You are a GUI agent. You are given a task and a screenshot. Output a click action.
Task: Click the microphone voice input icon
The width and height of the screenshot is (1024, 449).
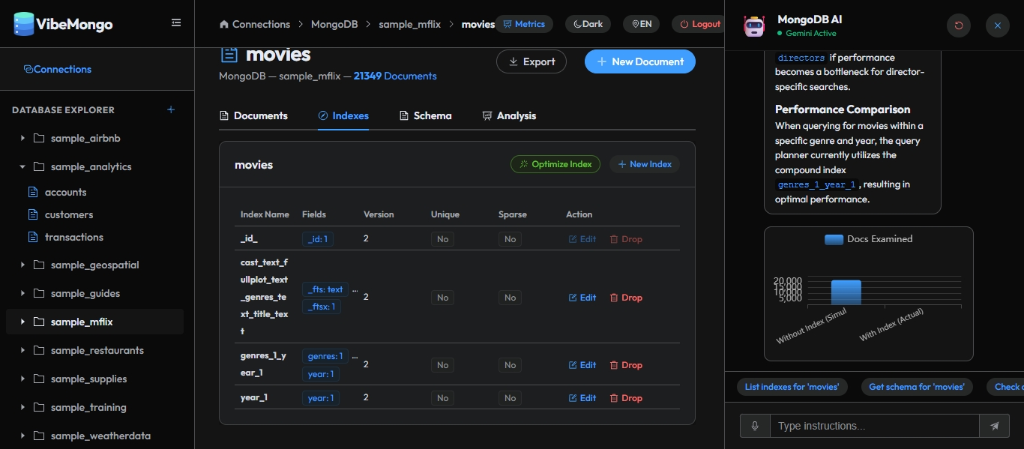755,426
